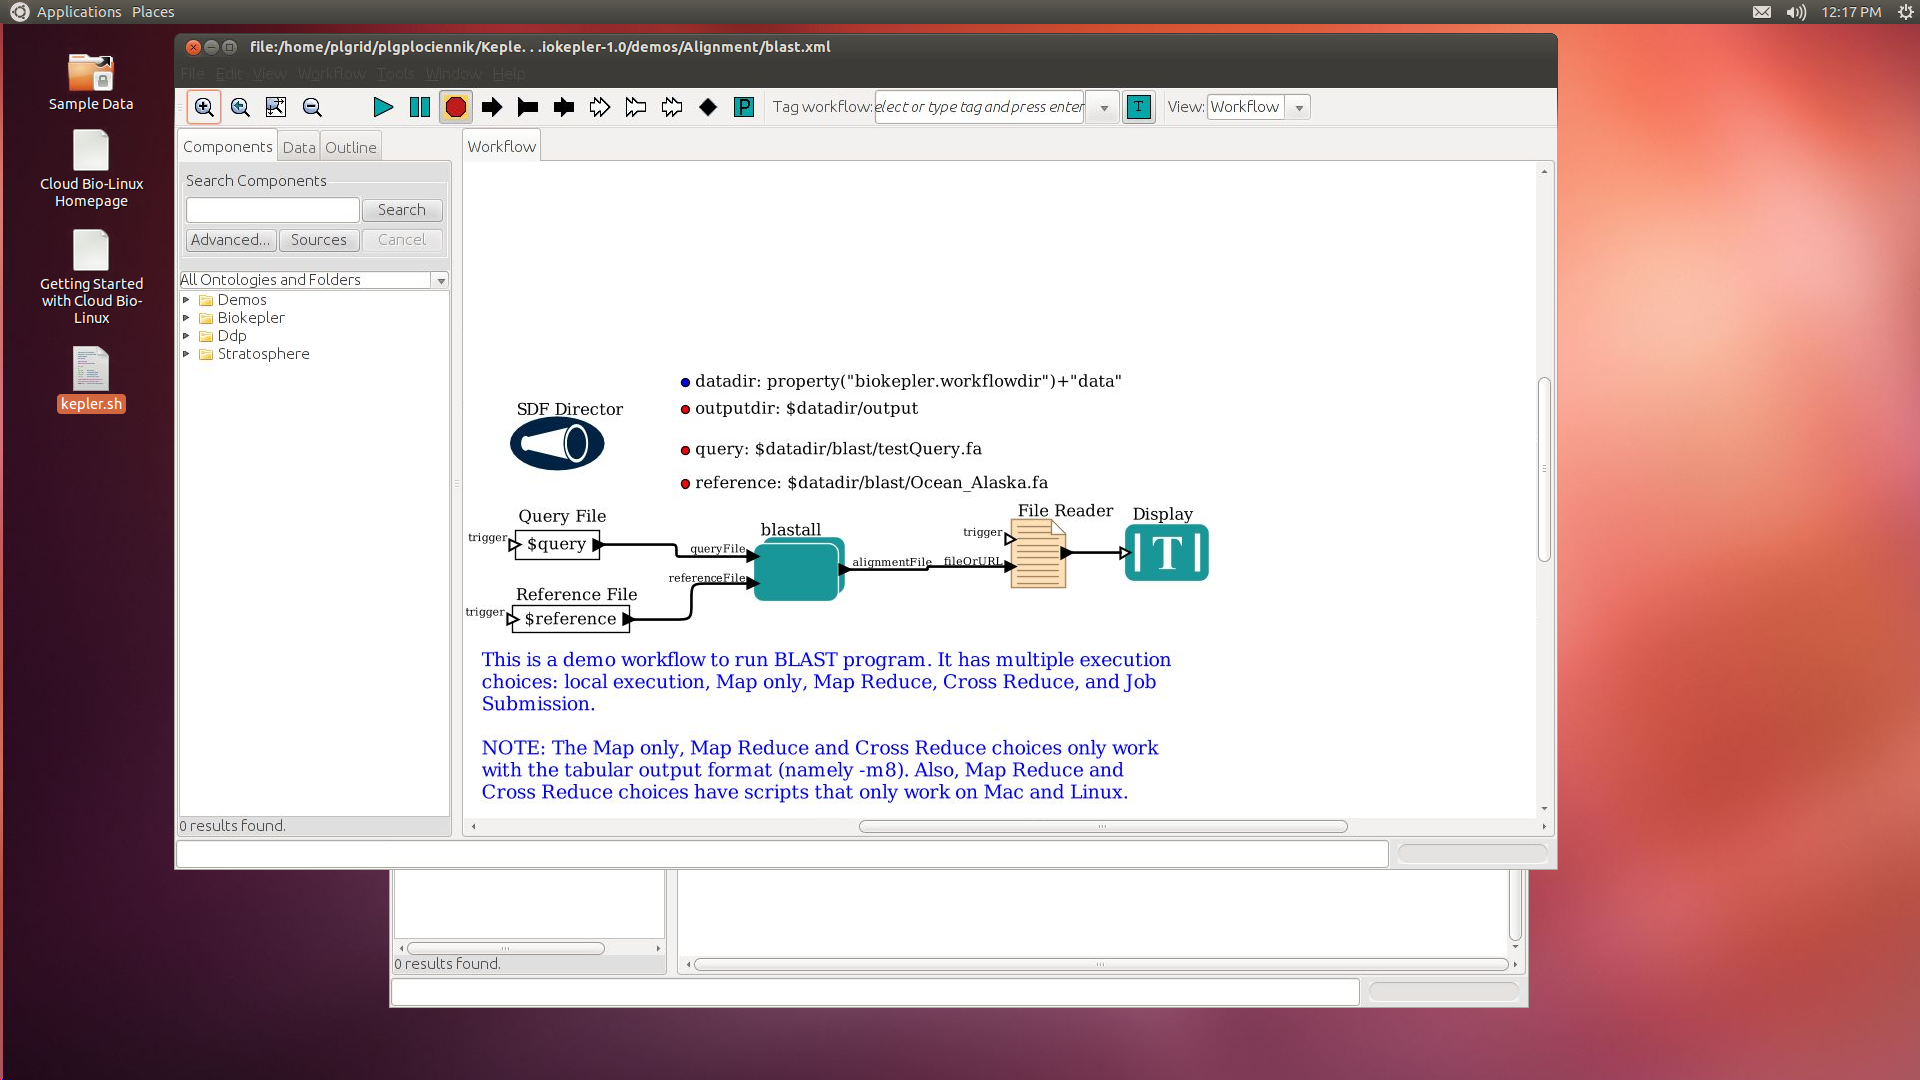Click the datadir parameter text
Image resolution: width=1920 pixels, height=1080 pixels.
[908, 381]
